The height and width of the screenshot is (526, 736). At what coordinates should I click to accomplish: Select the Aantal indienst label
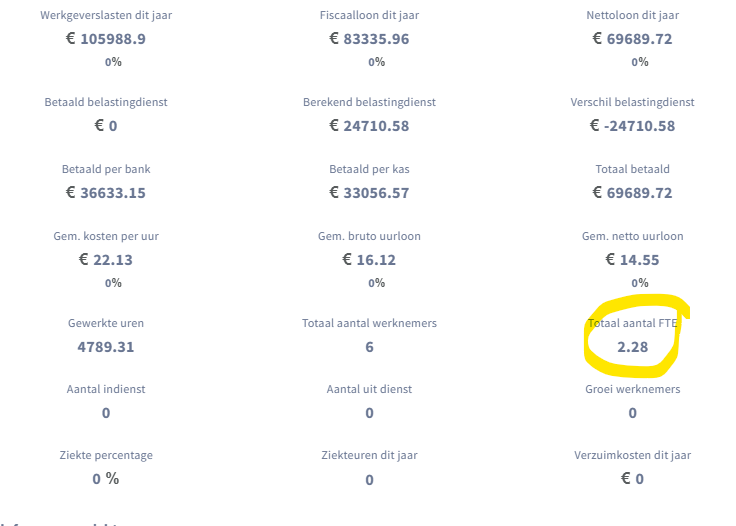(106, 389)
